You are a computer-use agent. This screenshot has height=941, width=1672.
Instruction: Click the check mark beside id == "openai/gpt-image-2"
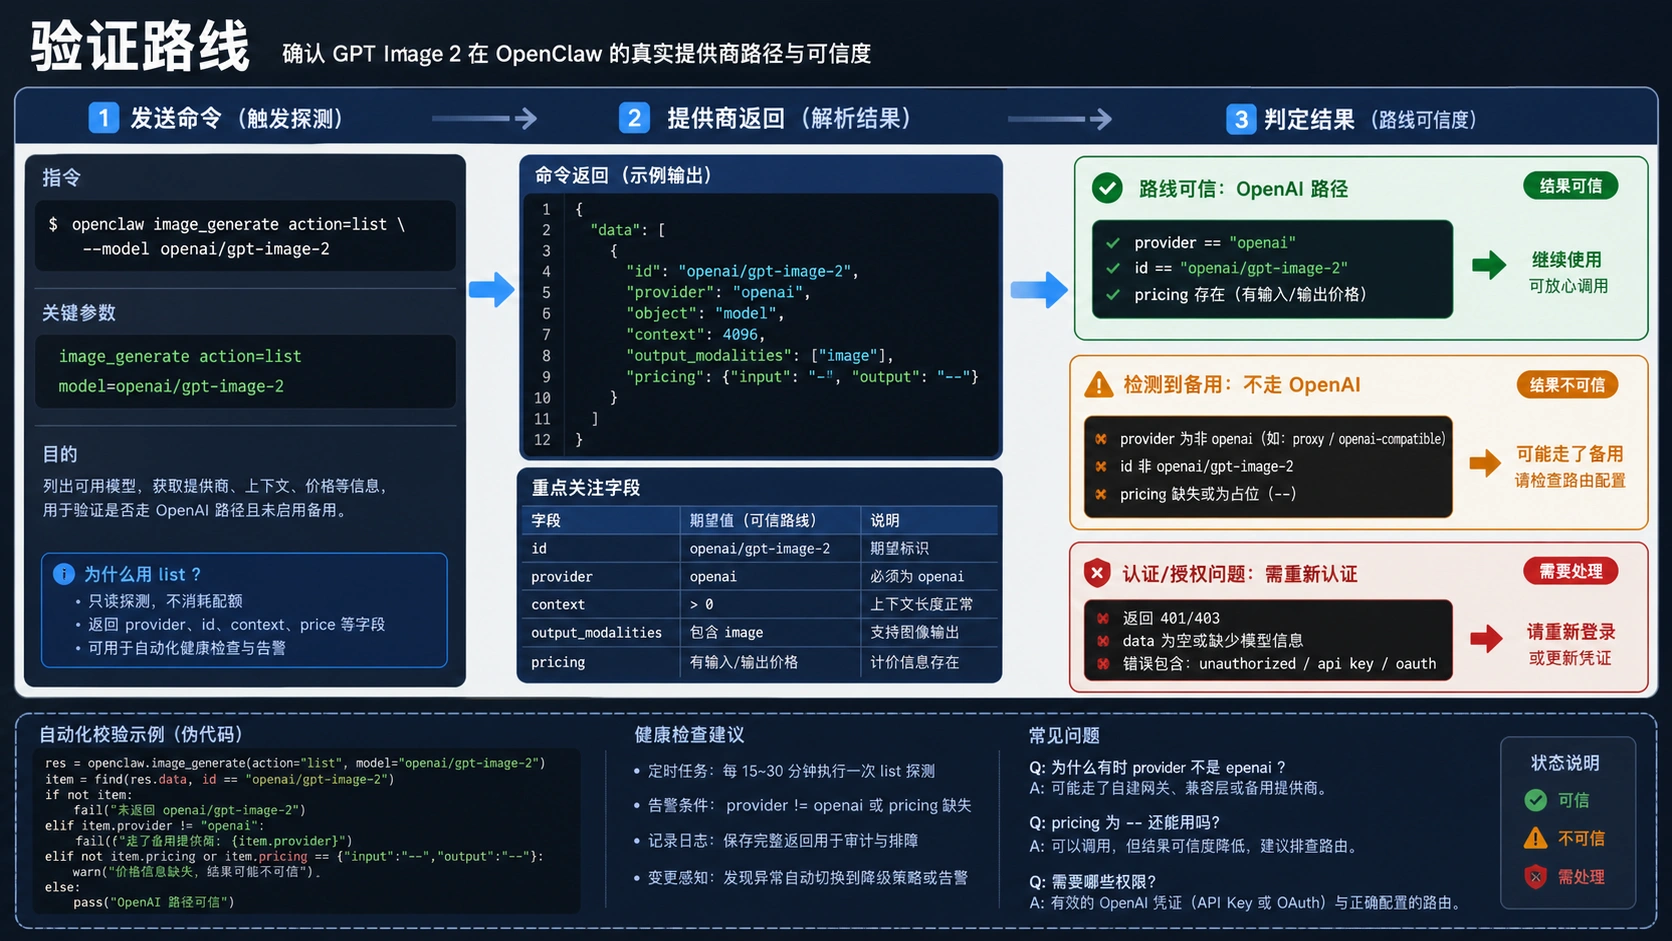coord(1113,268)
